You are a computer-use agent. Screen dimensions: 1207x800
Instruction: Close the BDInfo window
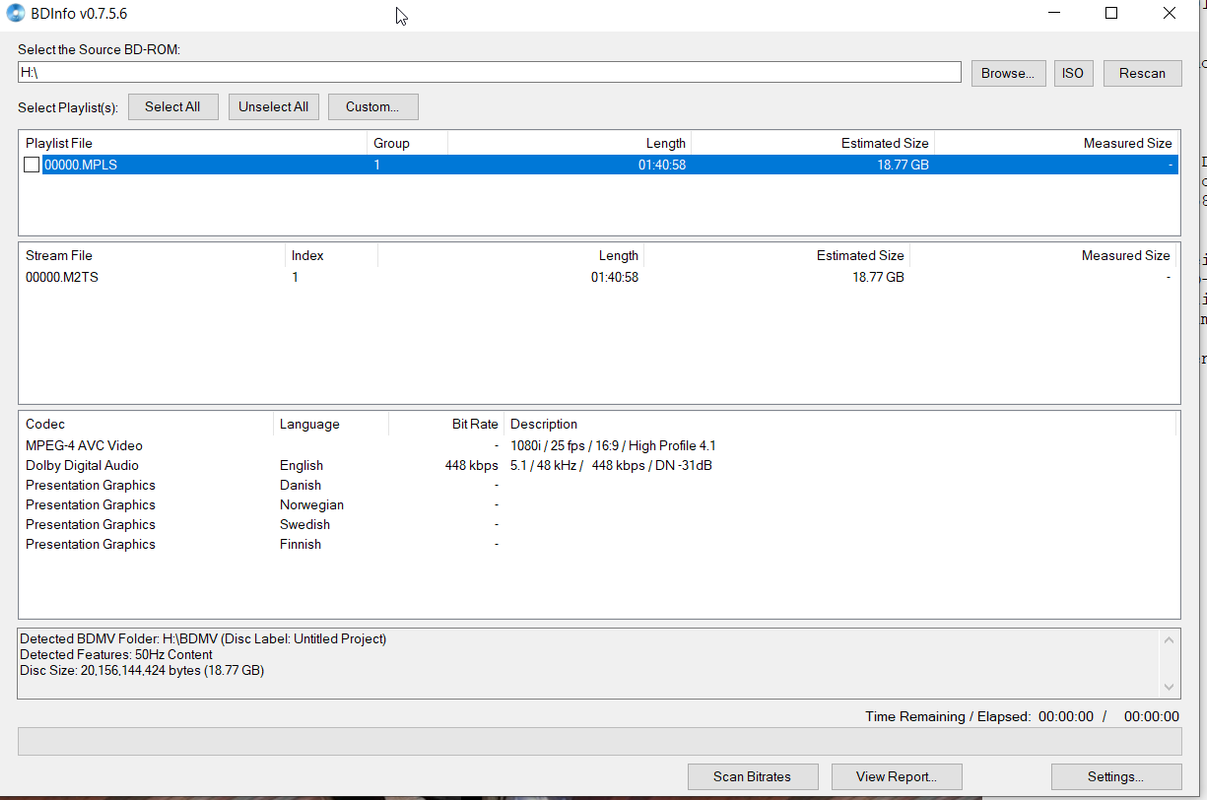point(1169,14)
